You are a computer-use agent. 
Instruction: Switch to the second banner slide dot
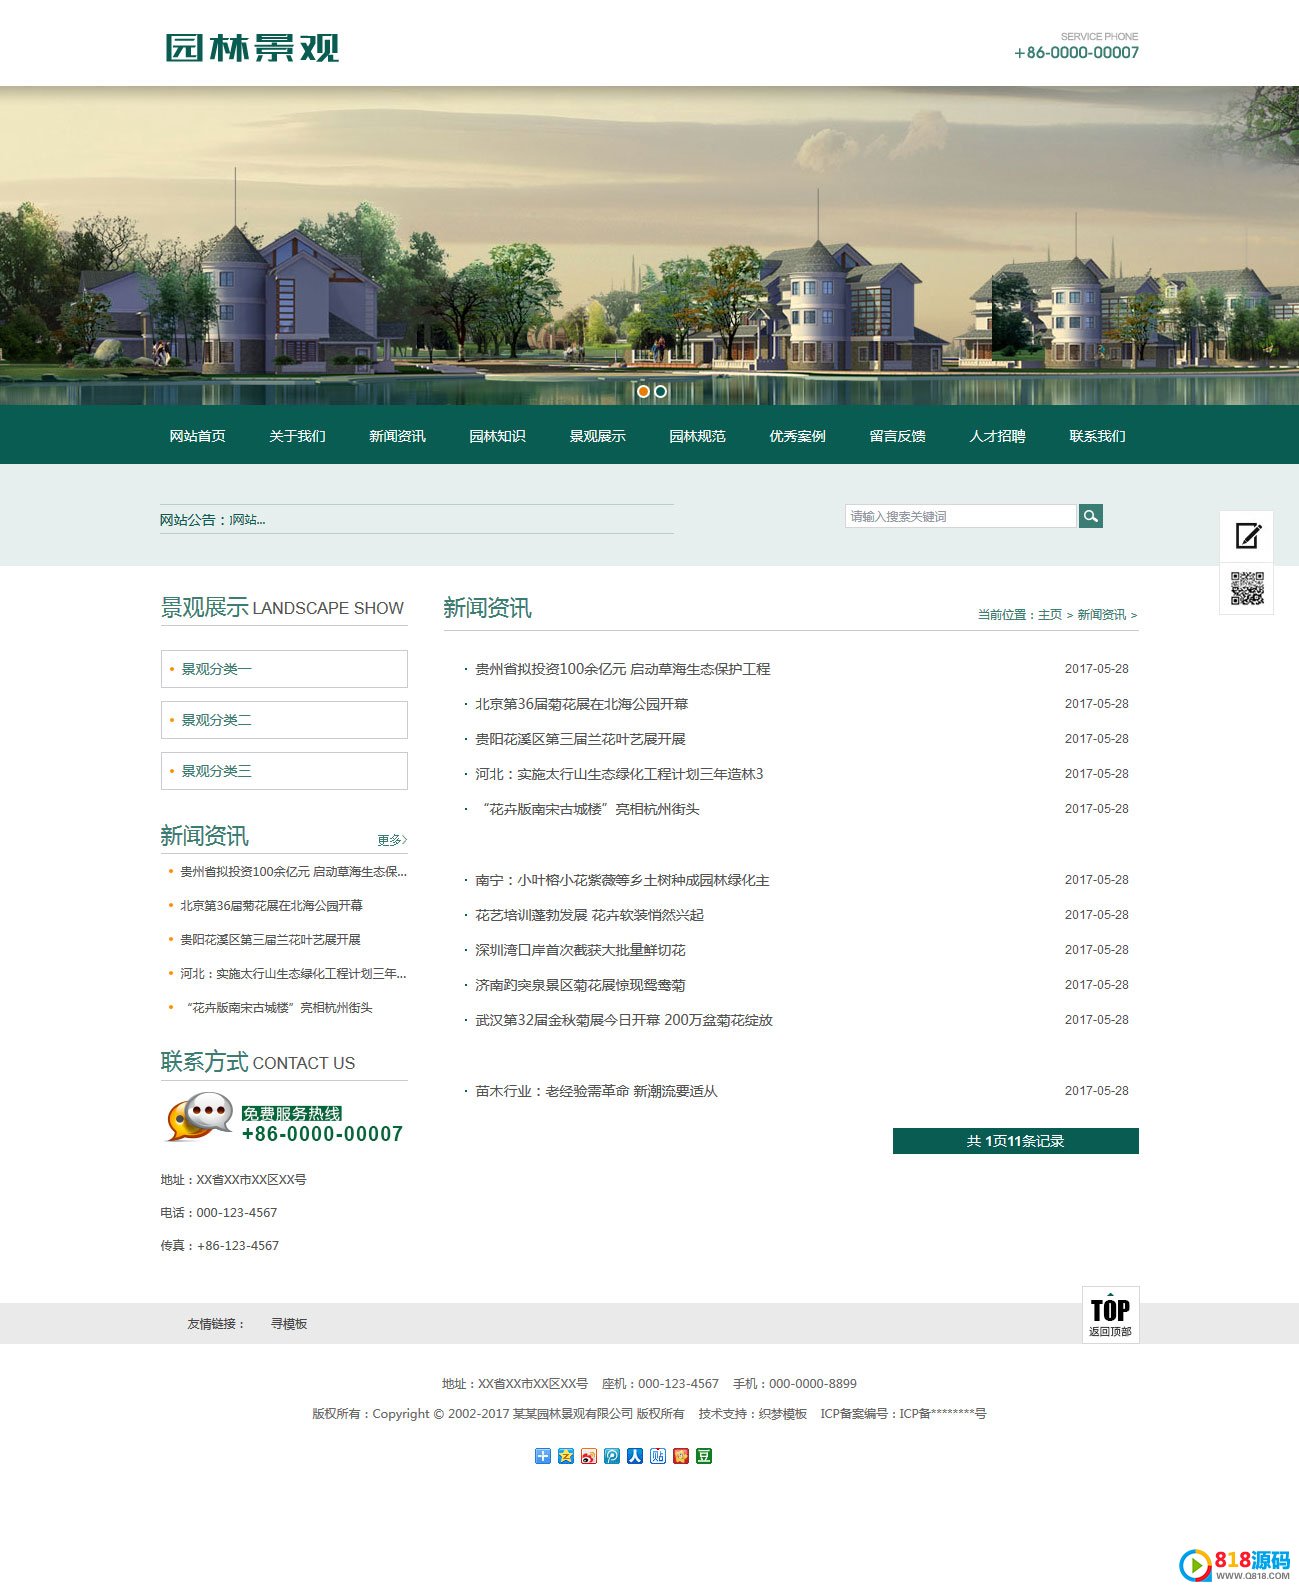coord(660,391)
